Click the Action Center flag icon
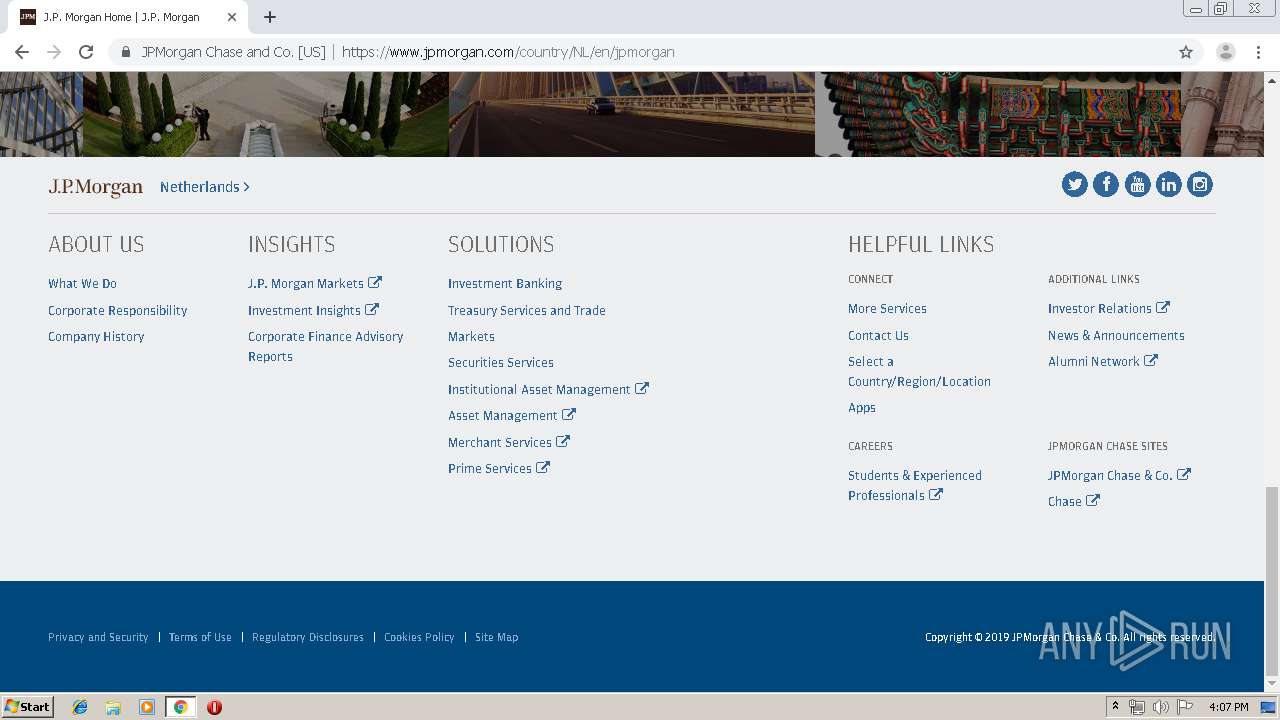This screenshot has width=1280, height=720. click(x=1185, y=707)
